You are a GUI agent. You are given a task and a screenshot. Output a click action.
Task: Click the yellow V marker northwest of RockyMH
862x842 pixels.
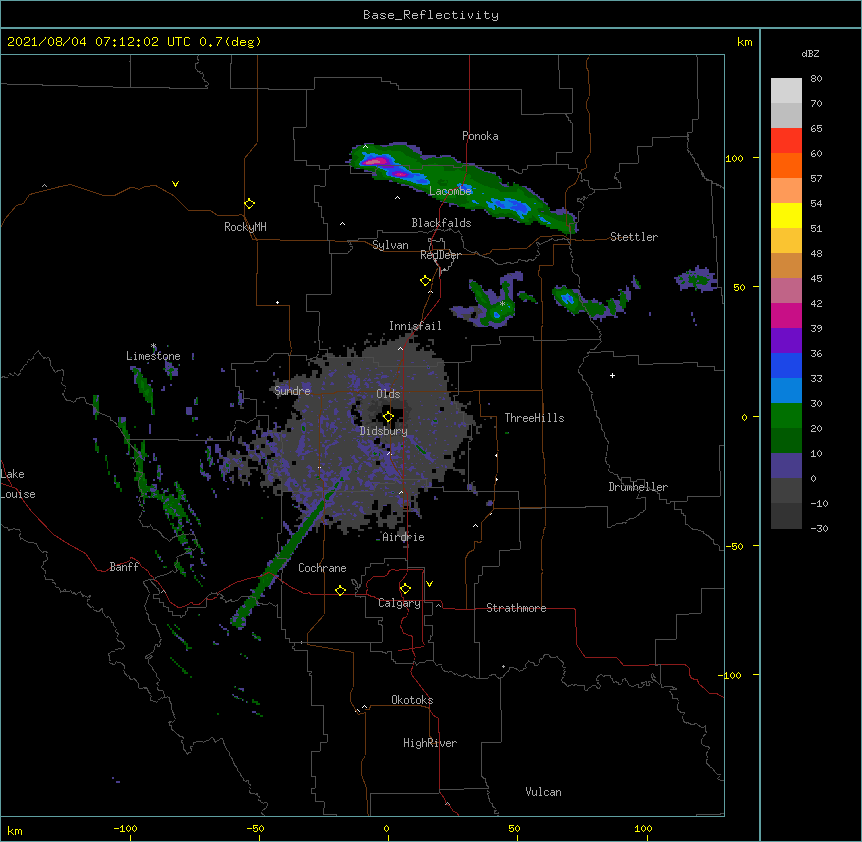click(x=175, y=184)
